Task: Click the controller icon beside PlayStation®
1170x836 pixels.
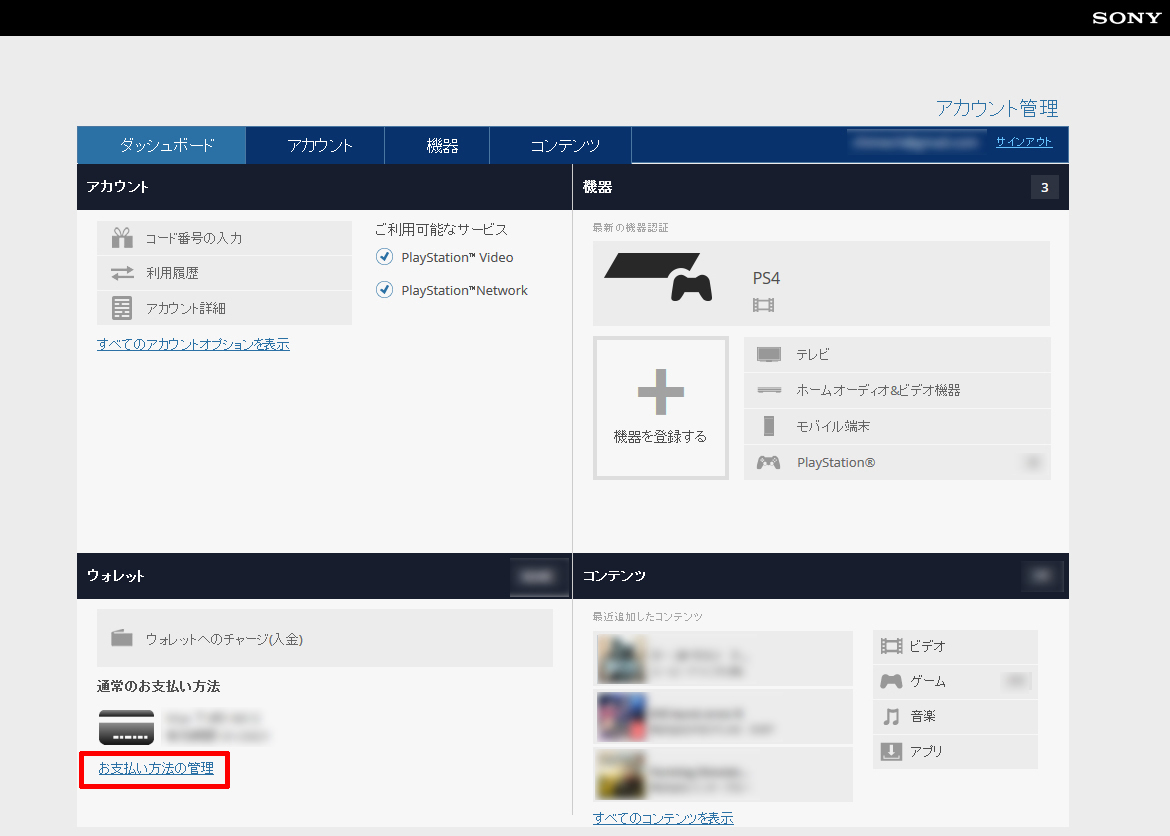Action: point(769,463)
